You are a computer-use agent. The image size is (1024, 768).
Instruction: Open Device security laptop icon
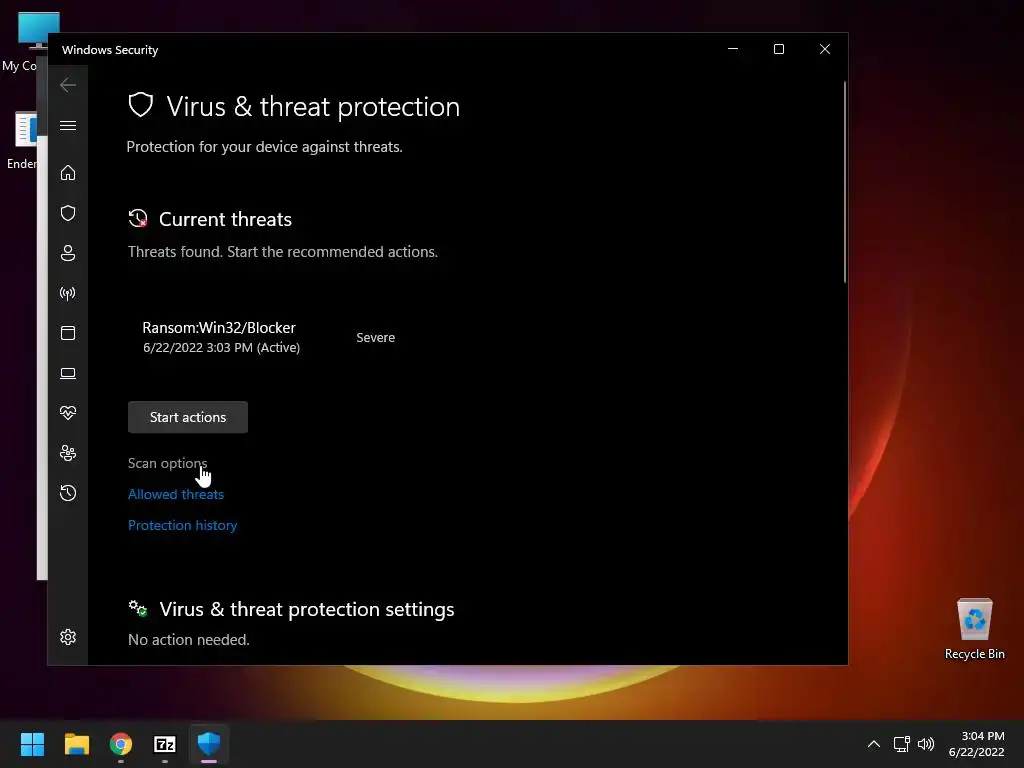[68, 373]
